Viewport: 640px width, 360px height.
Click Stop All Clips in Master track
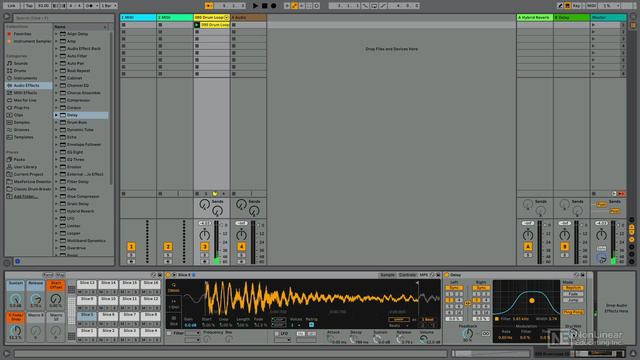coord(593,194)
